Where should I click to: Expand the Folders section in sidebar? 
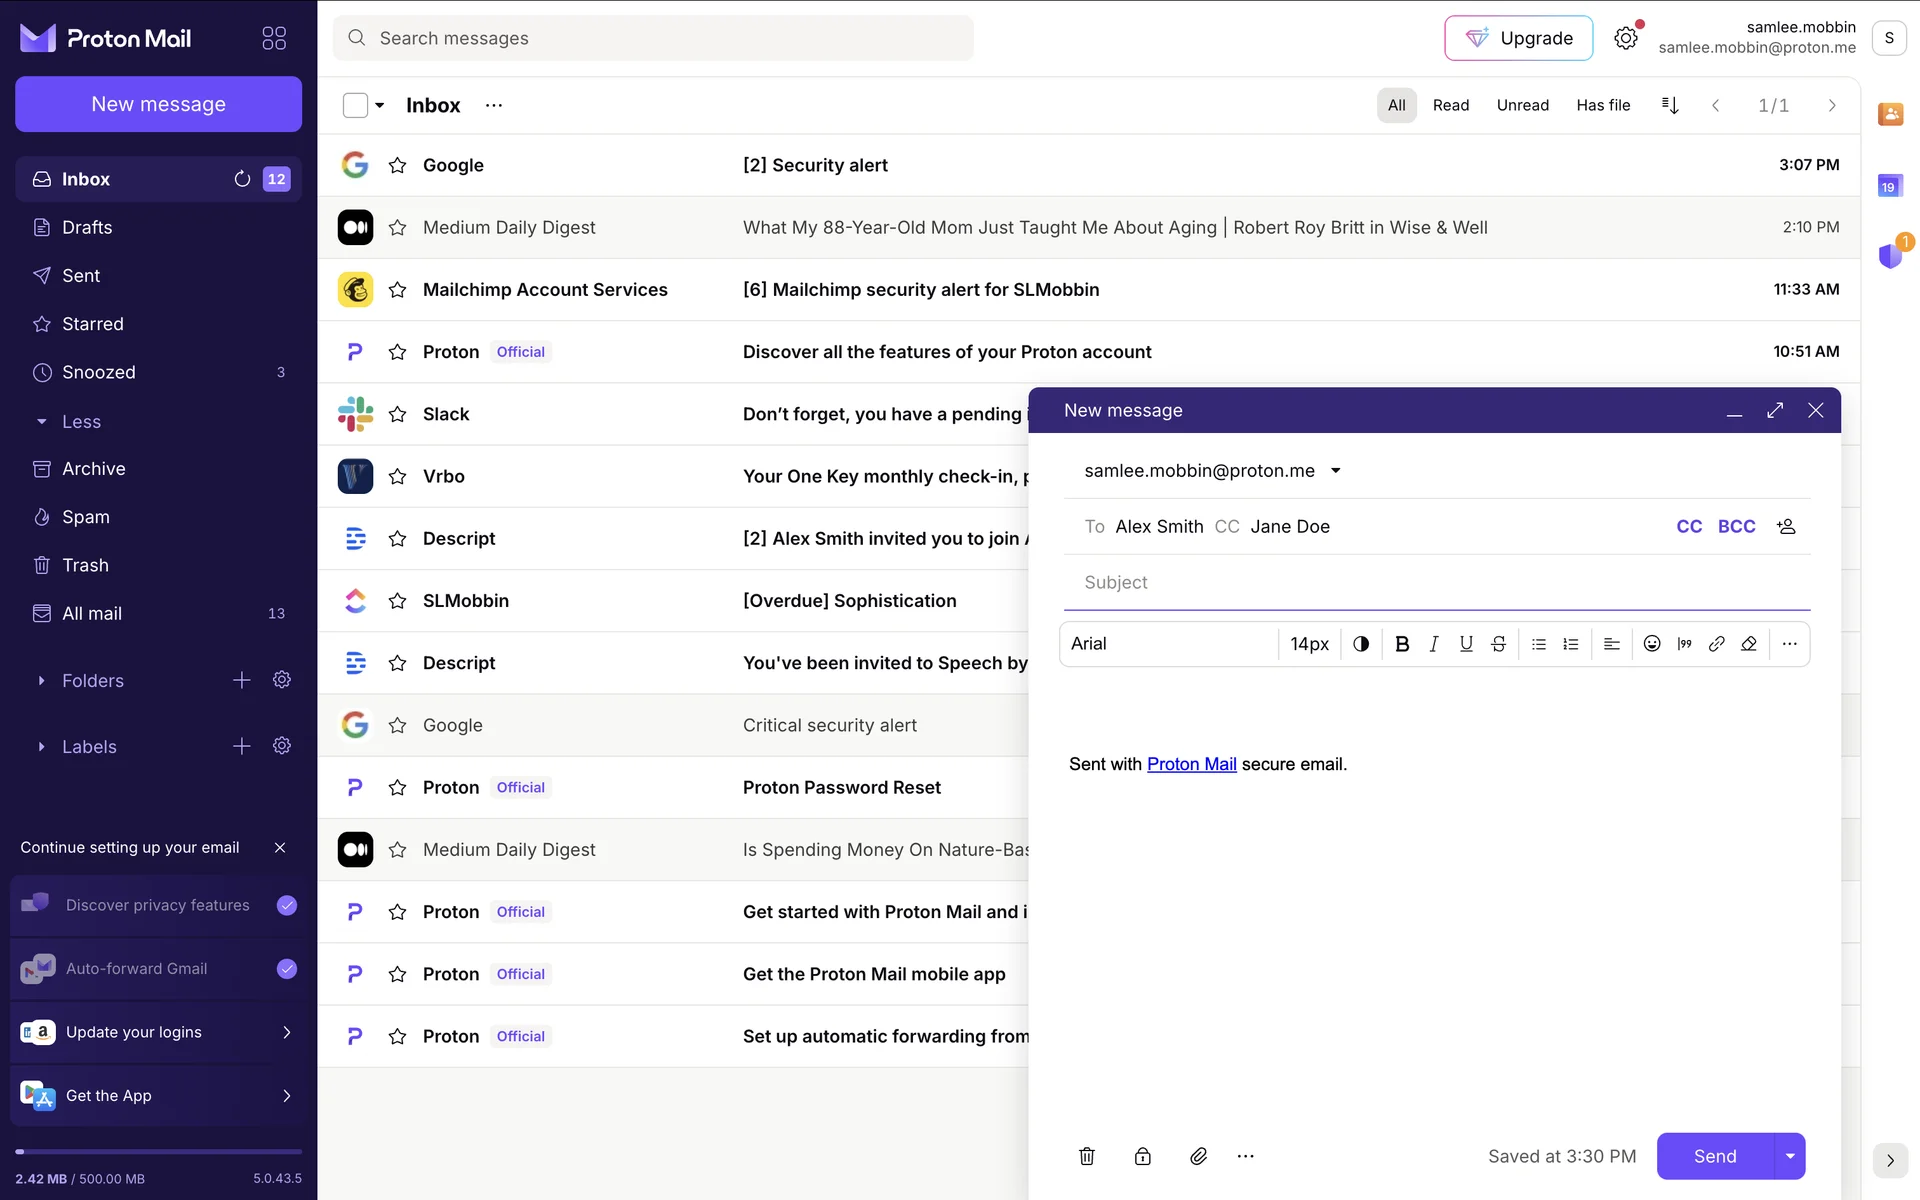[x=41, y=681]
